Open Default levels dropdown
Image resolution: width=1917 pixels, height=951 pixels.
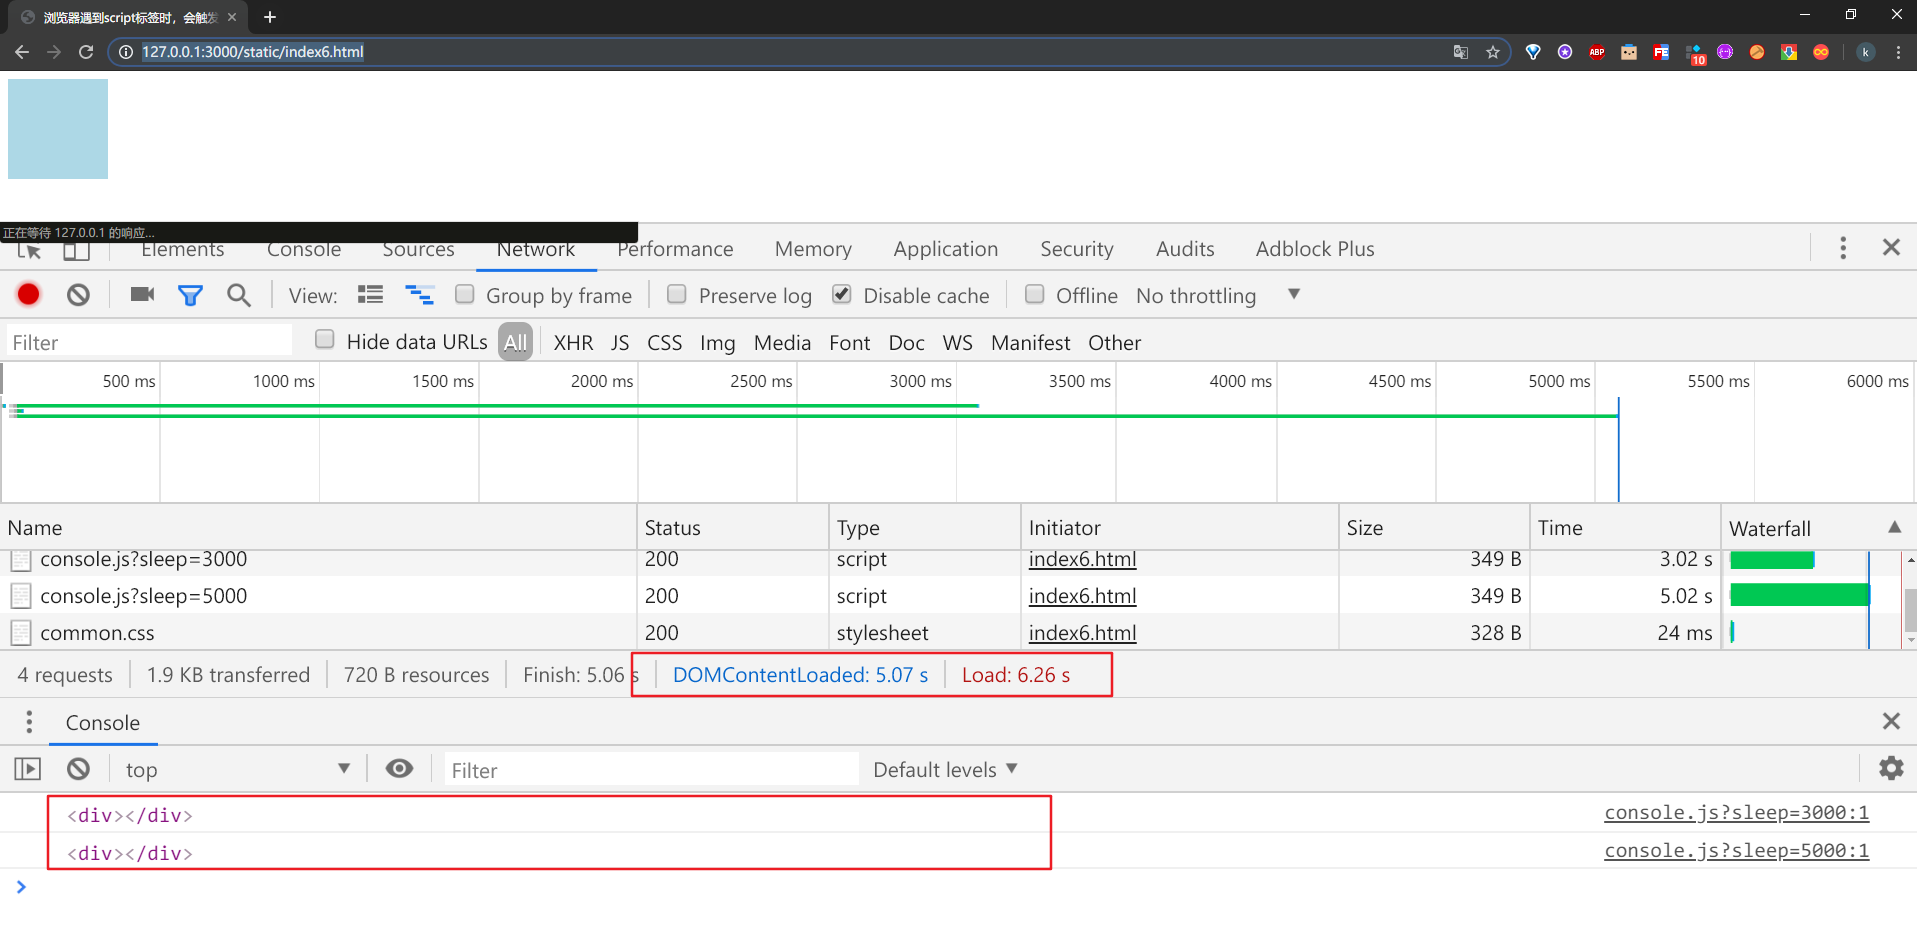[x=945, y=769]
